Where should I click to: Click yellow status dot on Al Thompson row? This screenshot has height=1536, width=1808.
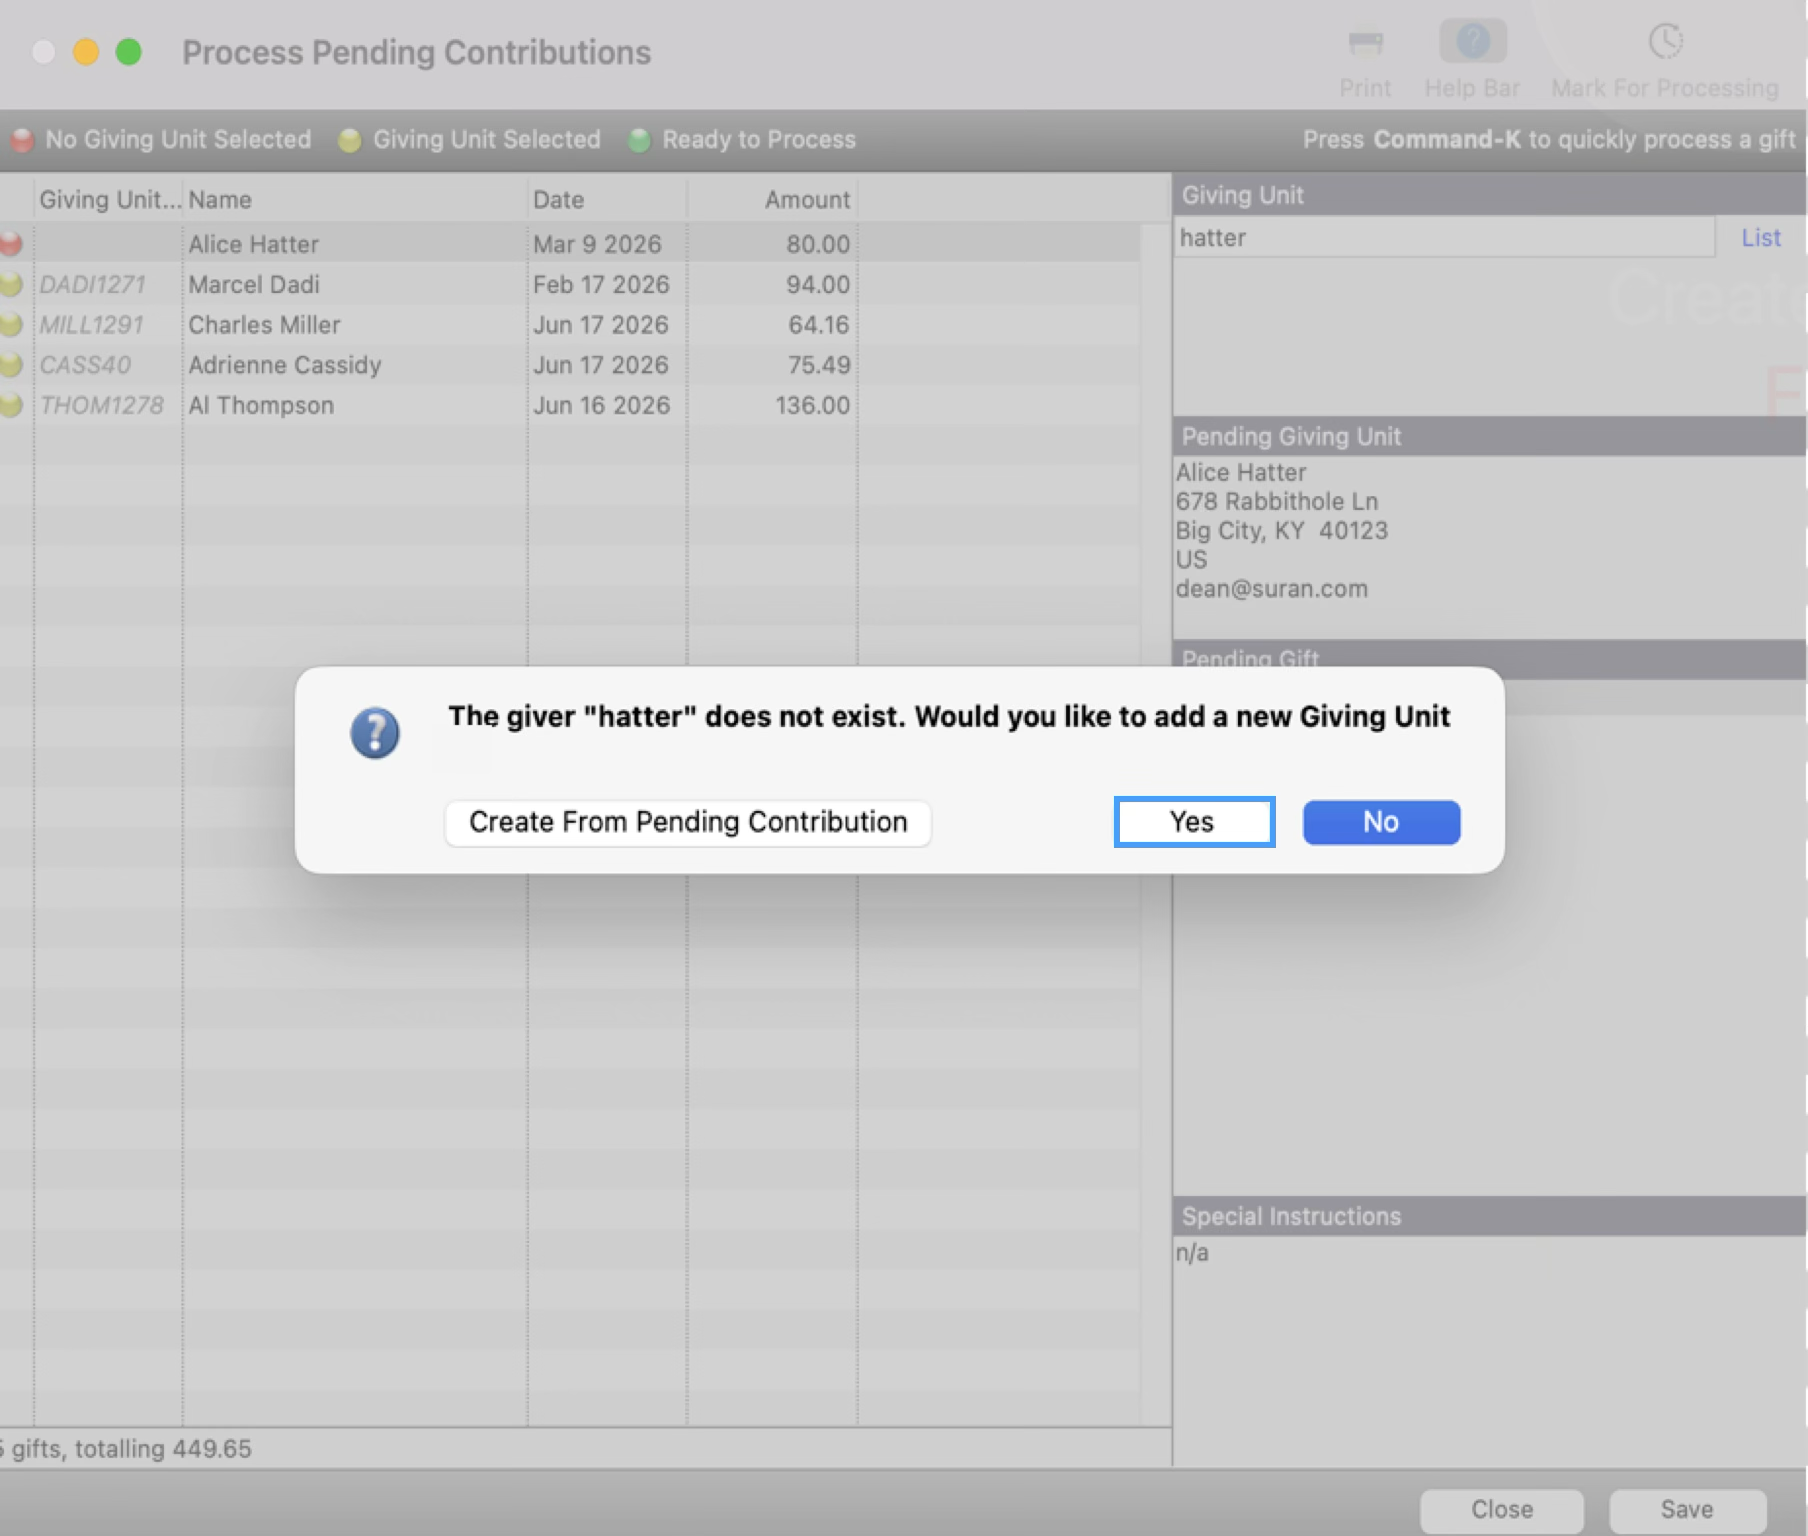point(11,405)
